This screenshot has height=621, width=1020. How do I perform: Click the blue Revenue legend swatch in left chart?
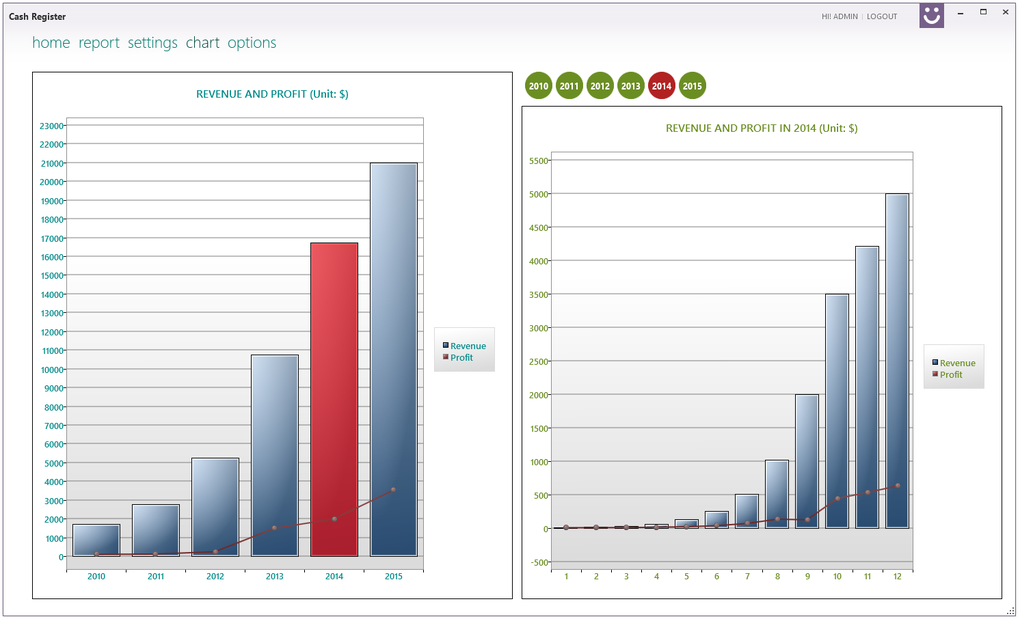click(x=446, y=345)
